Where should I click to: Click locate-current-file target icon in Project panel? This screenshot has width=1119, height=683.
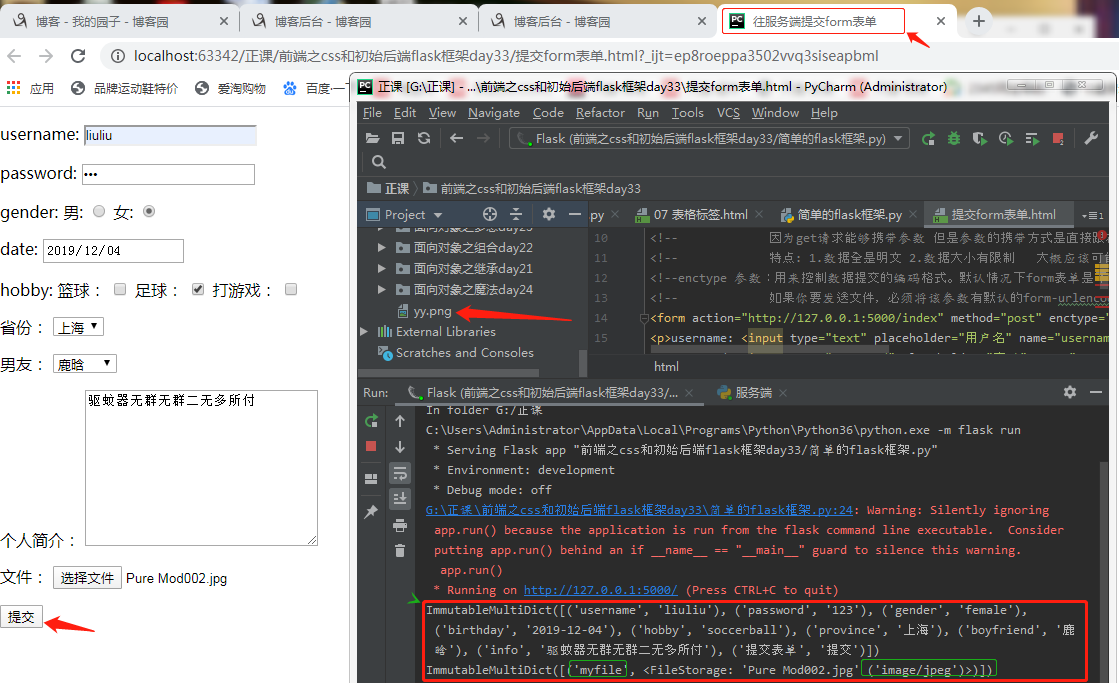tap(490, 214)
